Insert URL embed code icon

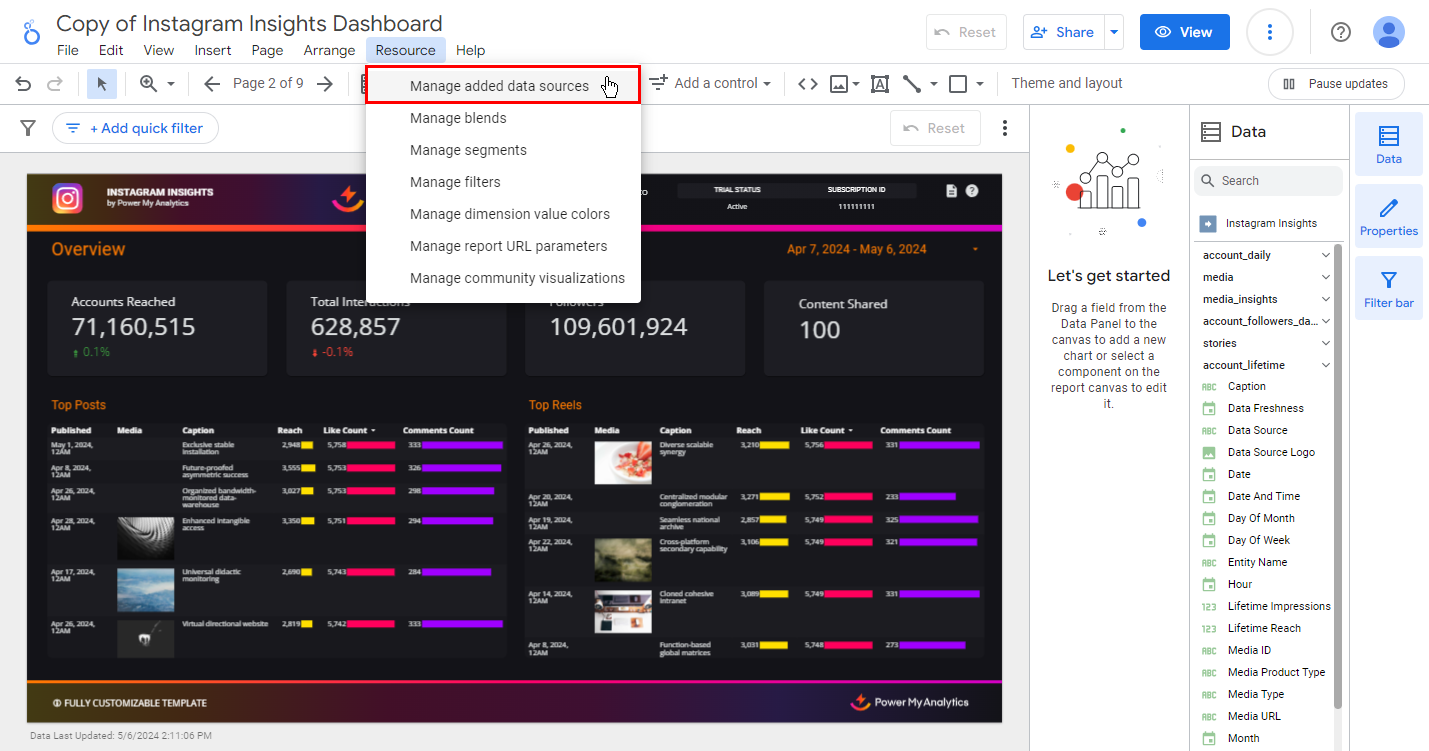coord(807,84)
